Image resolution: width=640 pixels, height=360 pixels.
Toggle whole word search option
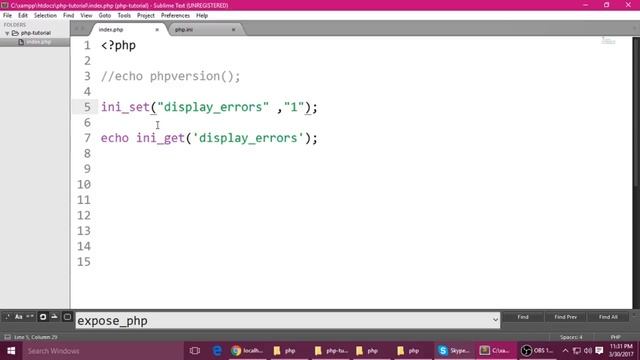coord(30,317)
